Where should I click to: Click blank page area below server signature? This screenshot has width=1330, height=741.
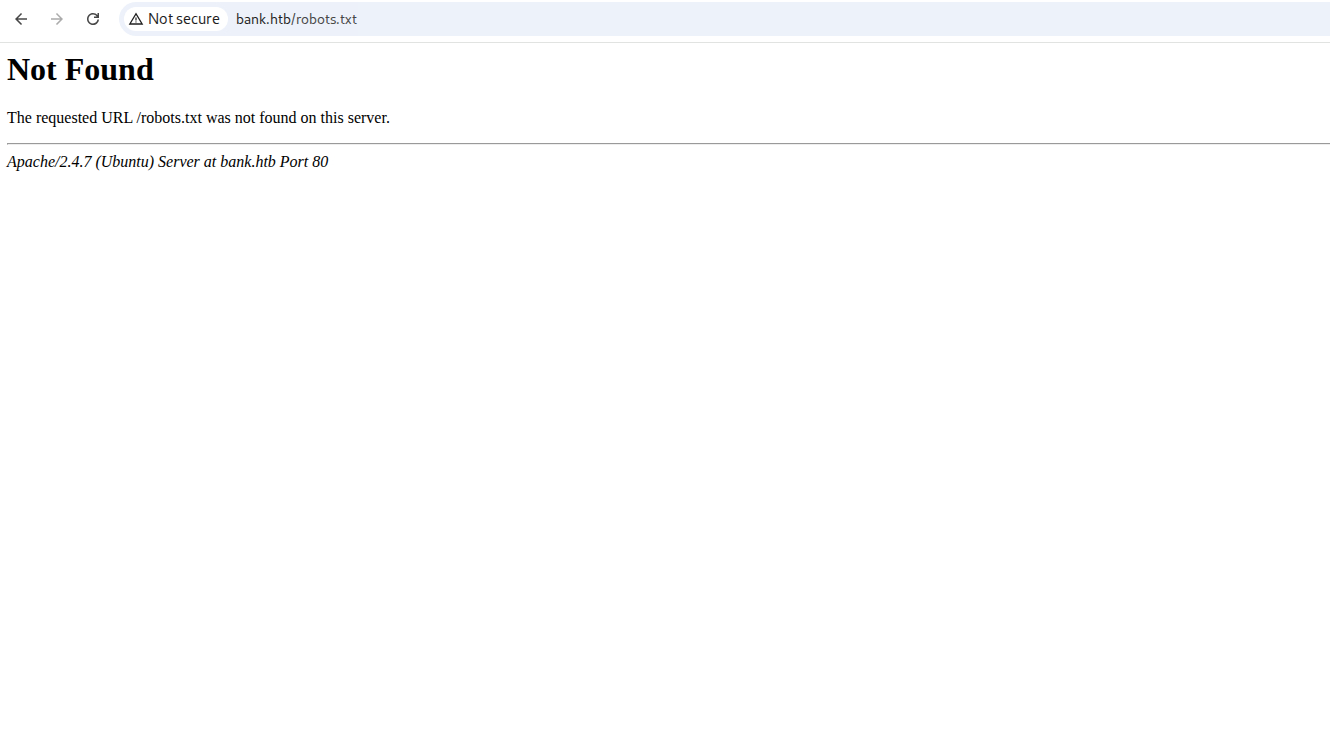(x=665, y=450)
